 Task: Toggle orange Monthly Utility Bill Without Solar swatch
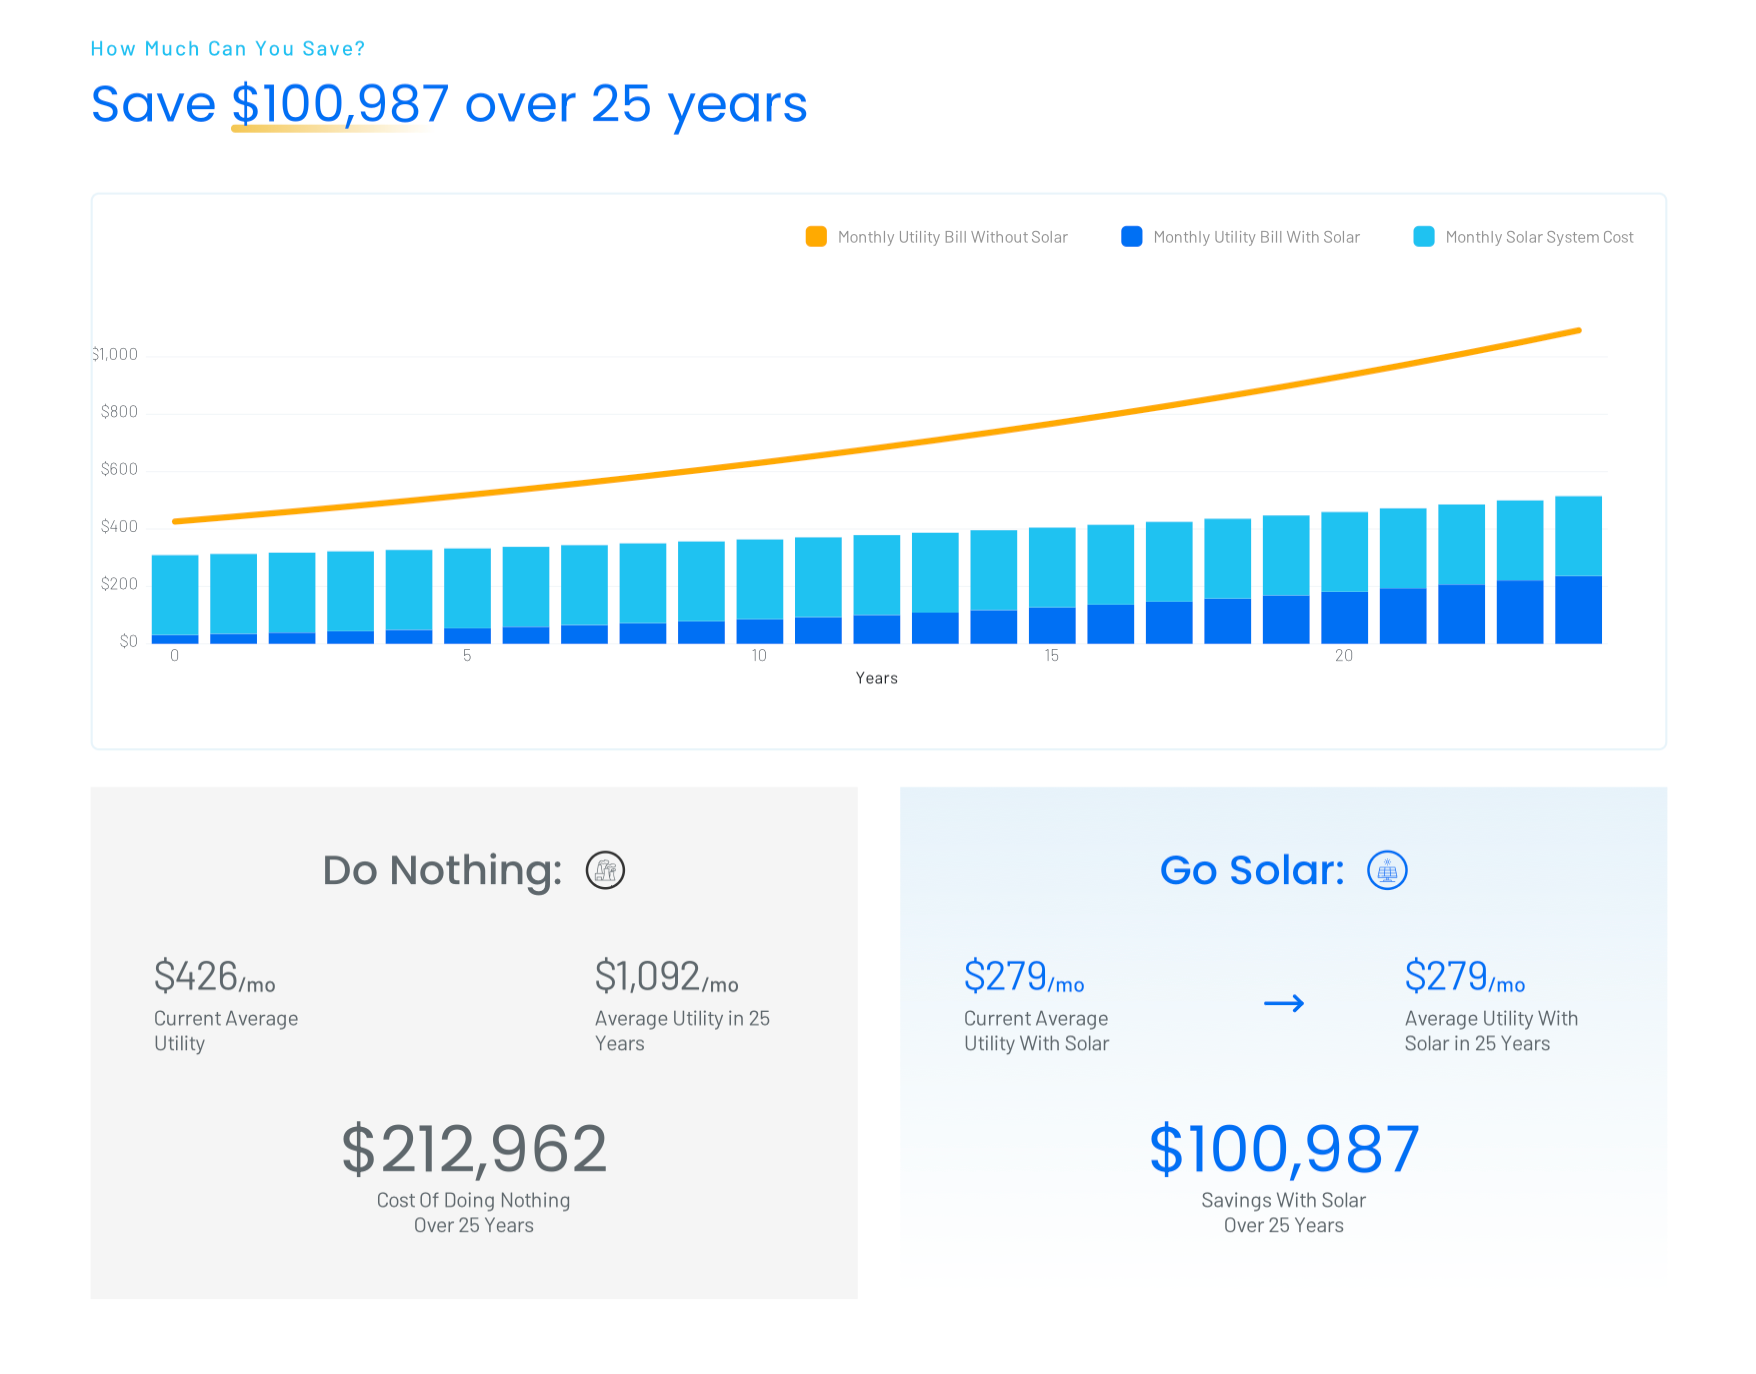click(816, 237)
